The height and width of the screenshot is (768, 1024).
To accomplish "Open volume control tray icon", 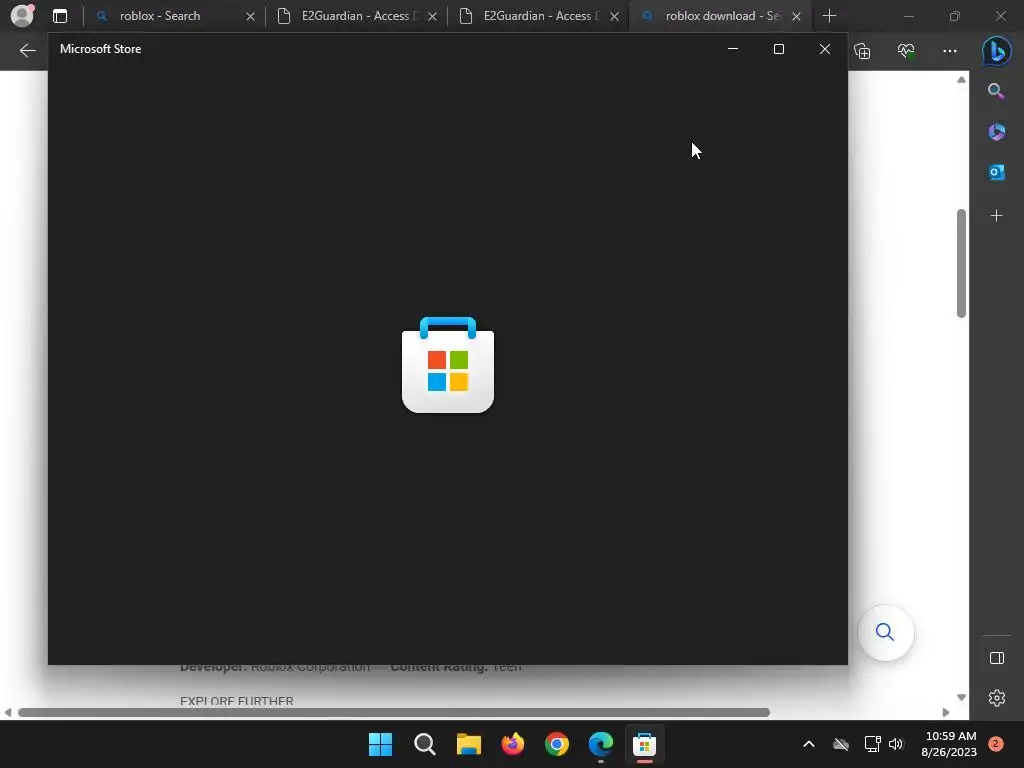I will (896, 744).
